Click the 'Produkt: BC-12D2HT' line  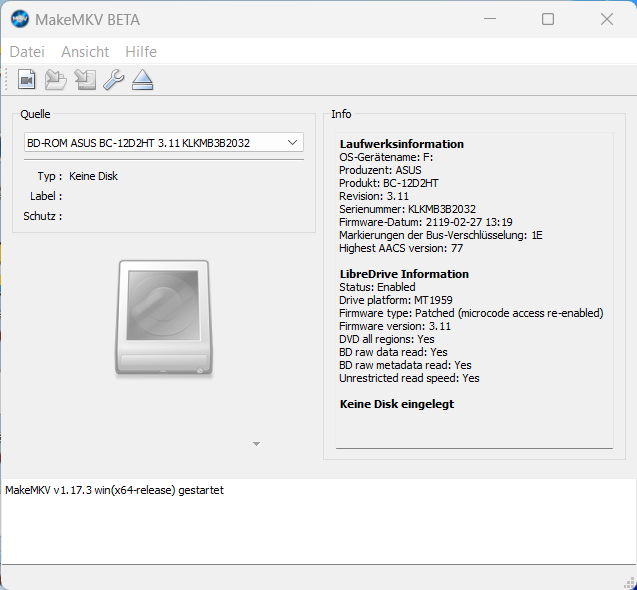click(x=389, y=183)
